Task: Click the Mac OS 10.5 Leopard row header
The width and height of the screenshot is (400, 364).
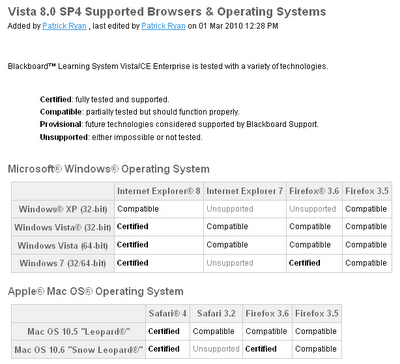Action: [x=79, y=332]
